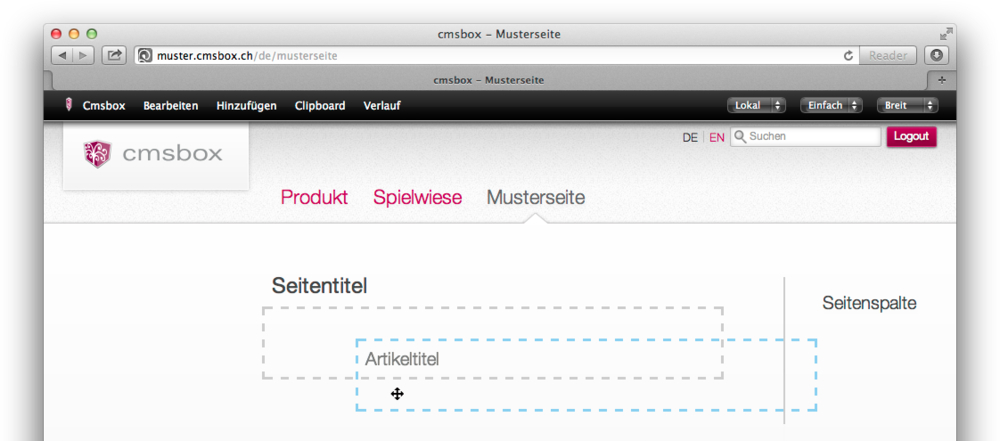Go to the Spielwiese page
The width and height of the screenshot is (1000, 441).
417,197
